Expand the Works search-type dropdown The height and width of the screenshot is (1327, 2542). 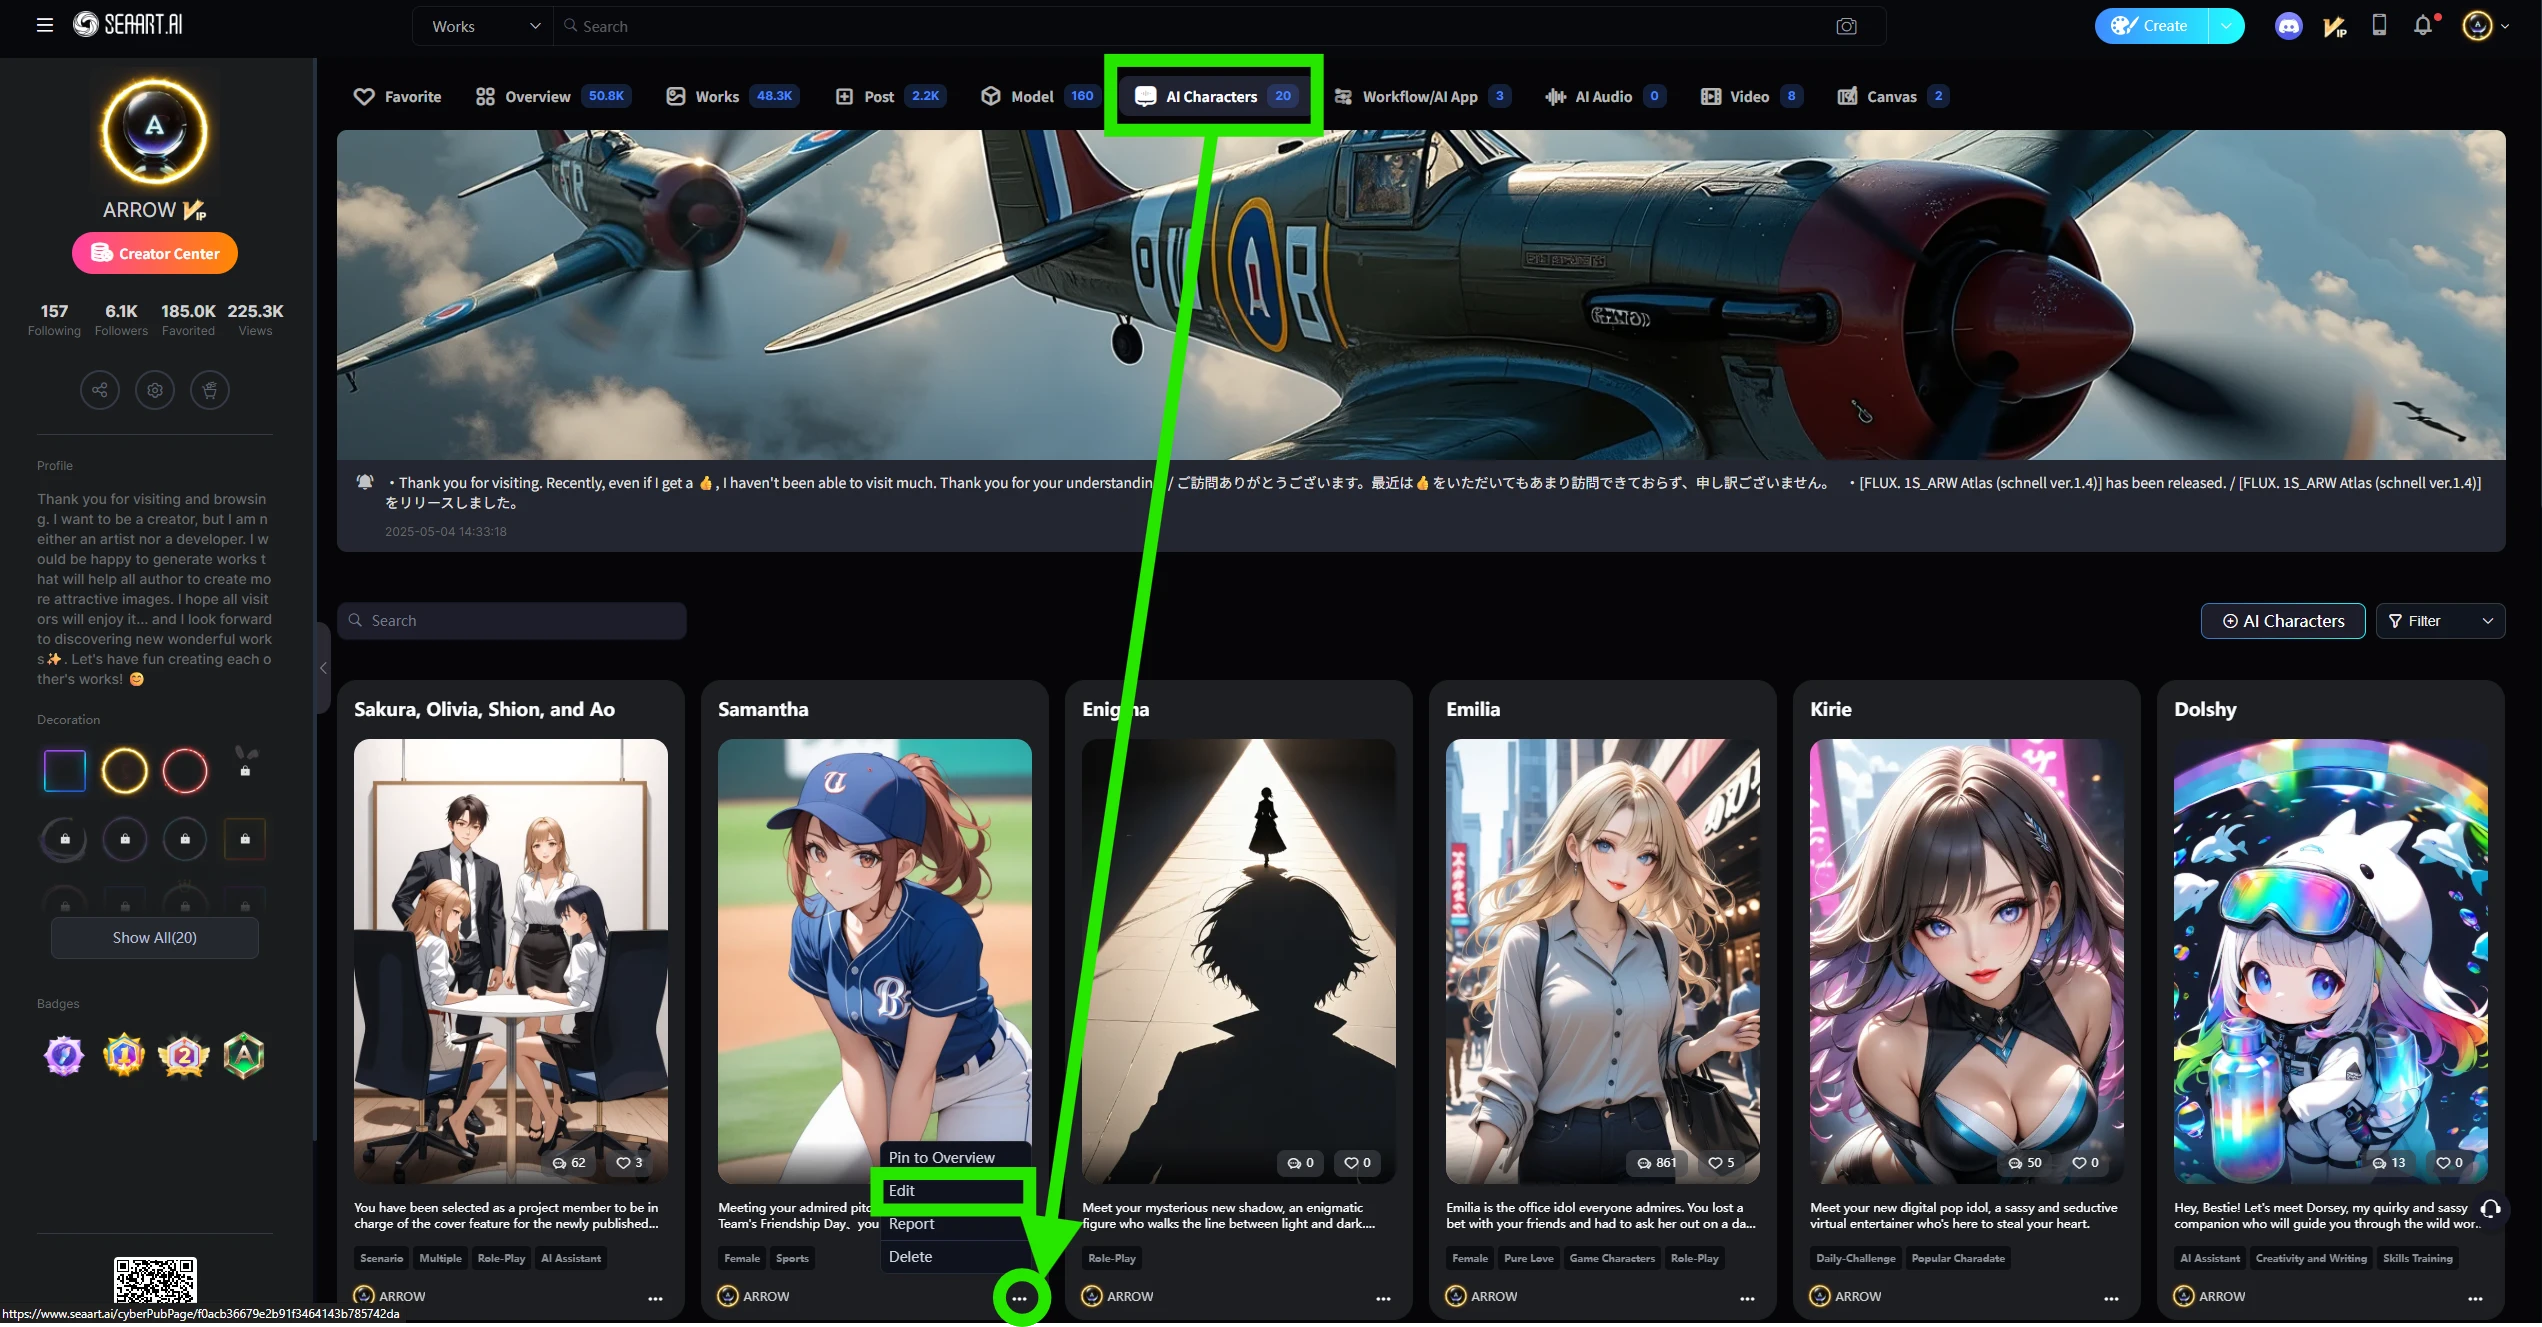pos(485,26)
